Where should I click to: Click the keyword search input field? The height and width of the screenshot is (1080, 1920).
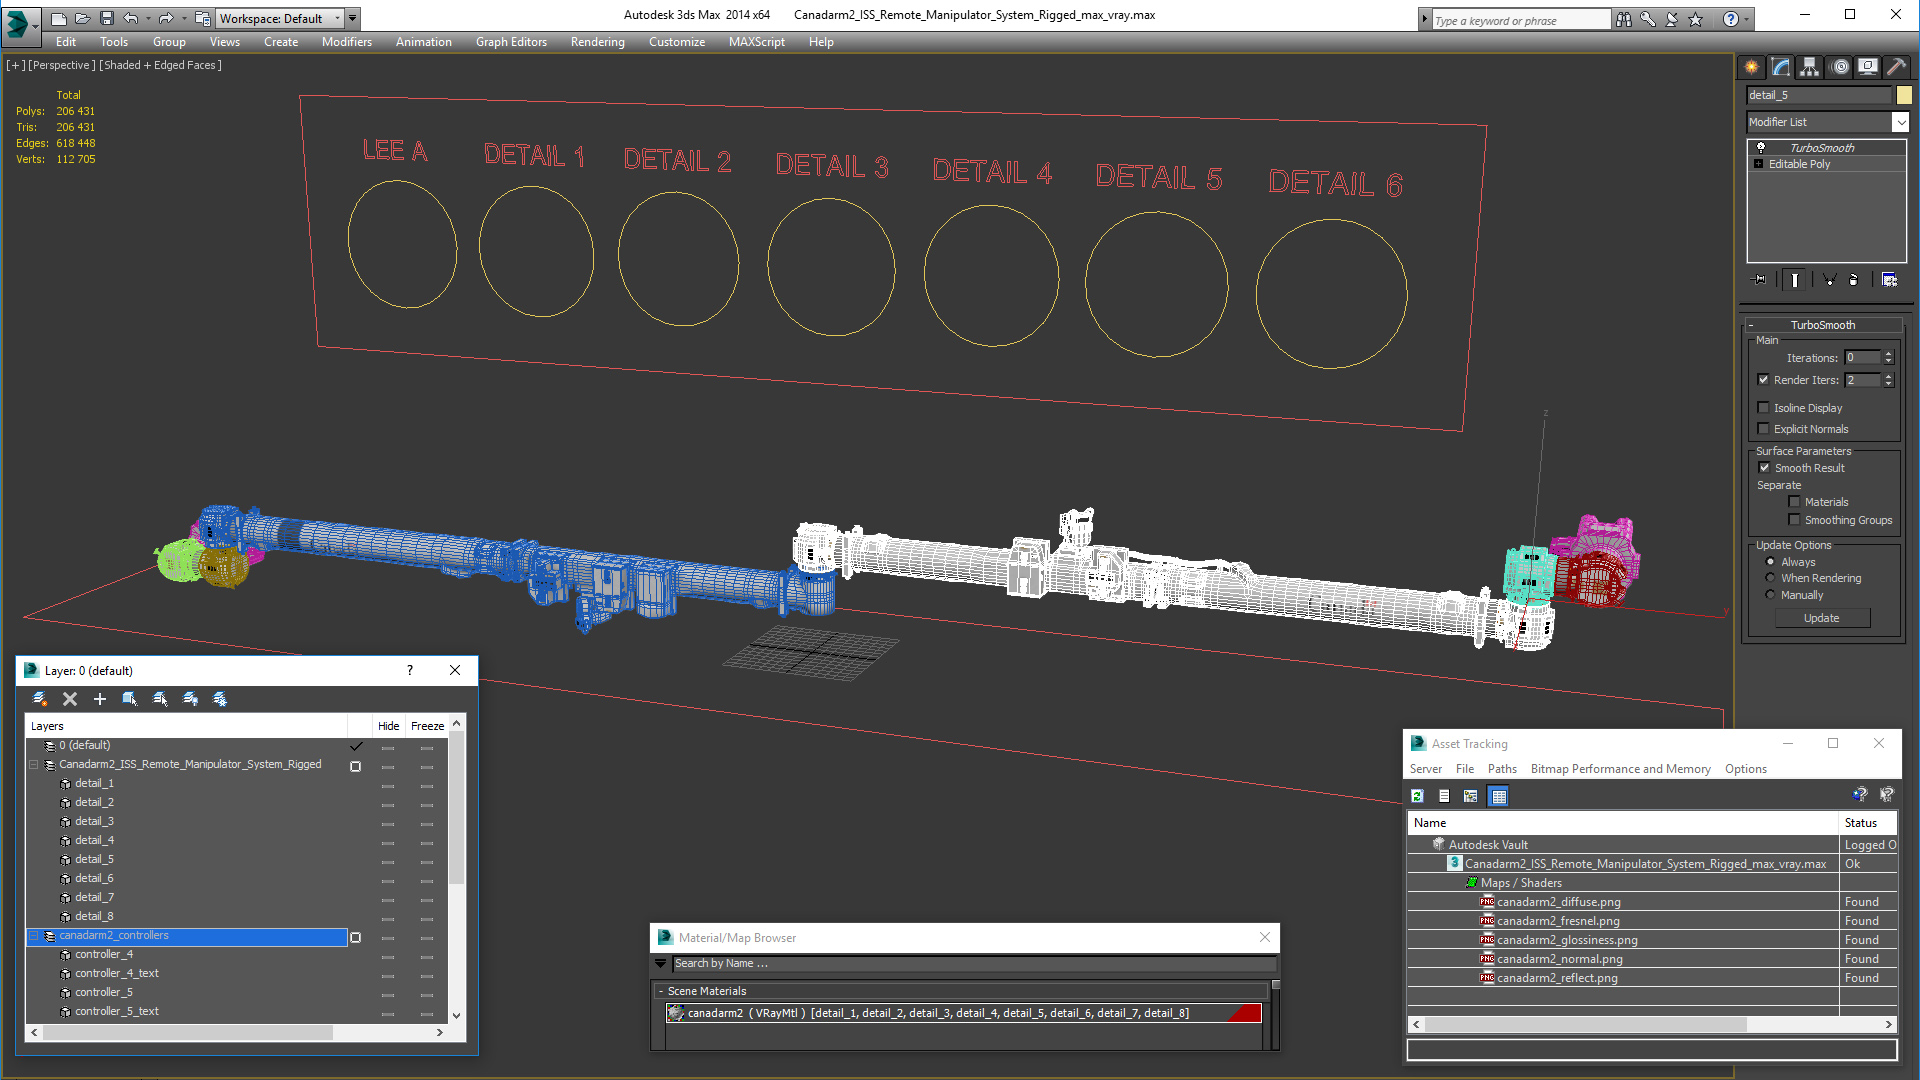pos(1520,20)
